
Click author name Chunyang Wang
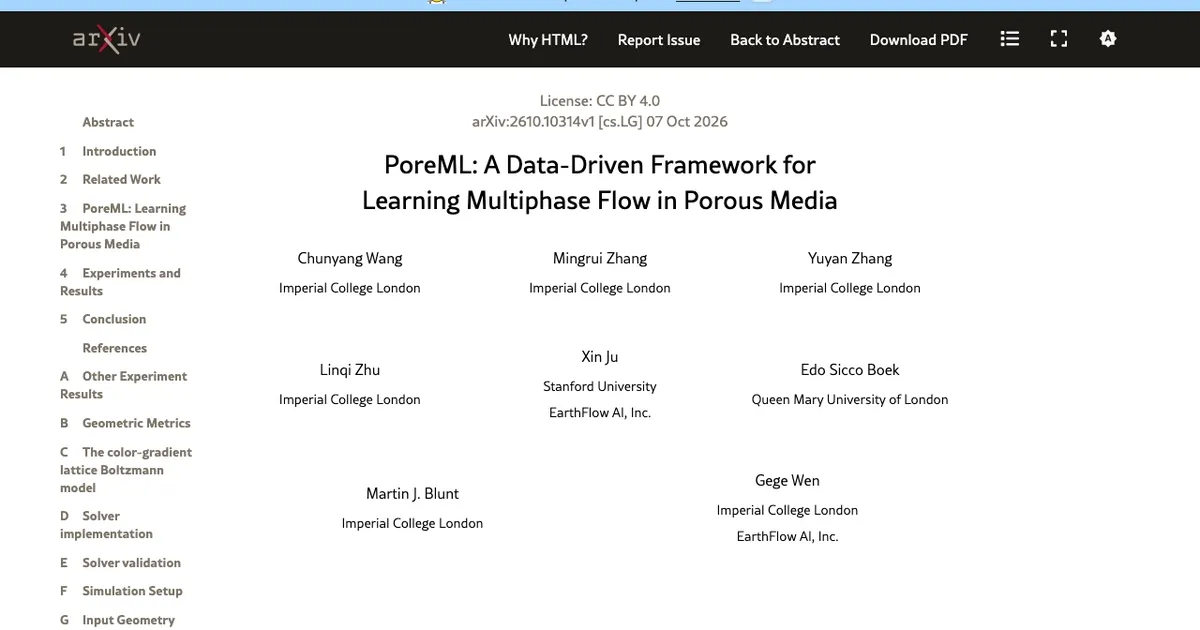[350, 258]
